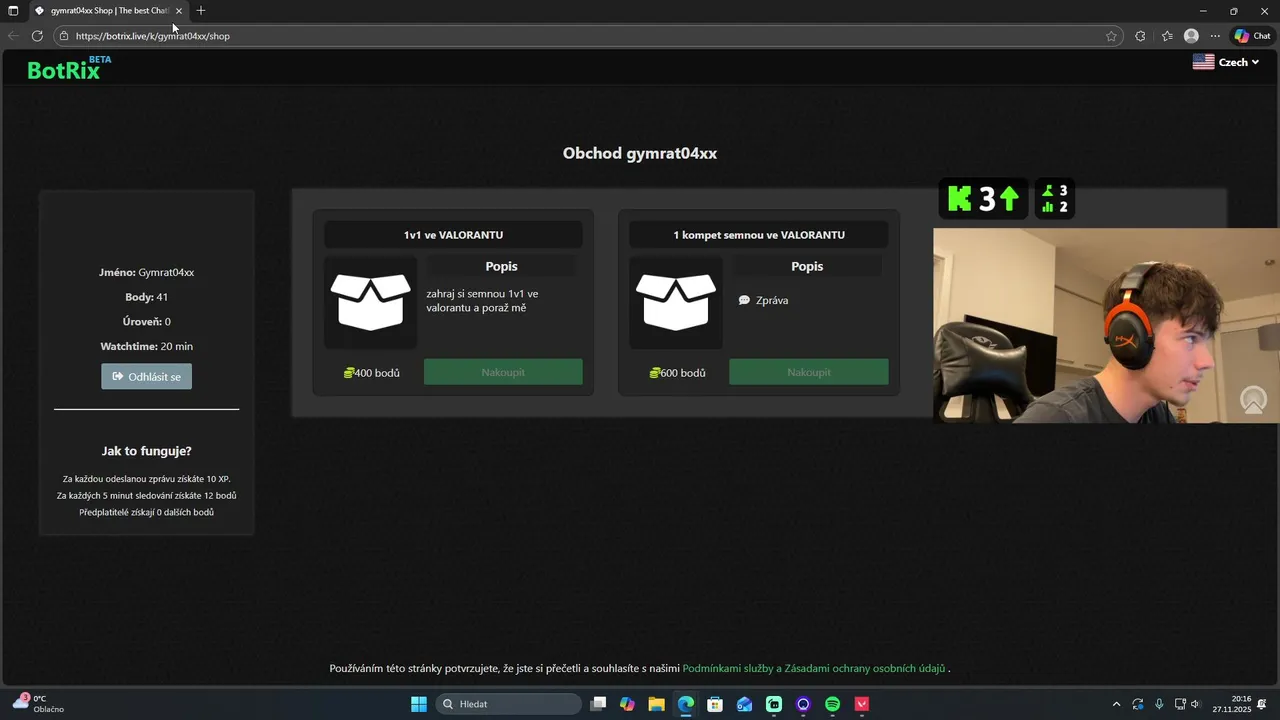Open Microsoft Store from the taskbar

pyautogui.click(x=715, y=704)
